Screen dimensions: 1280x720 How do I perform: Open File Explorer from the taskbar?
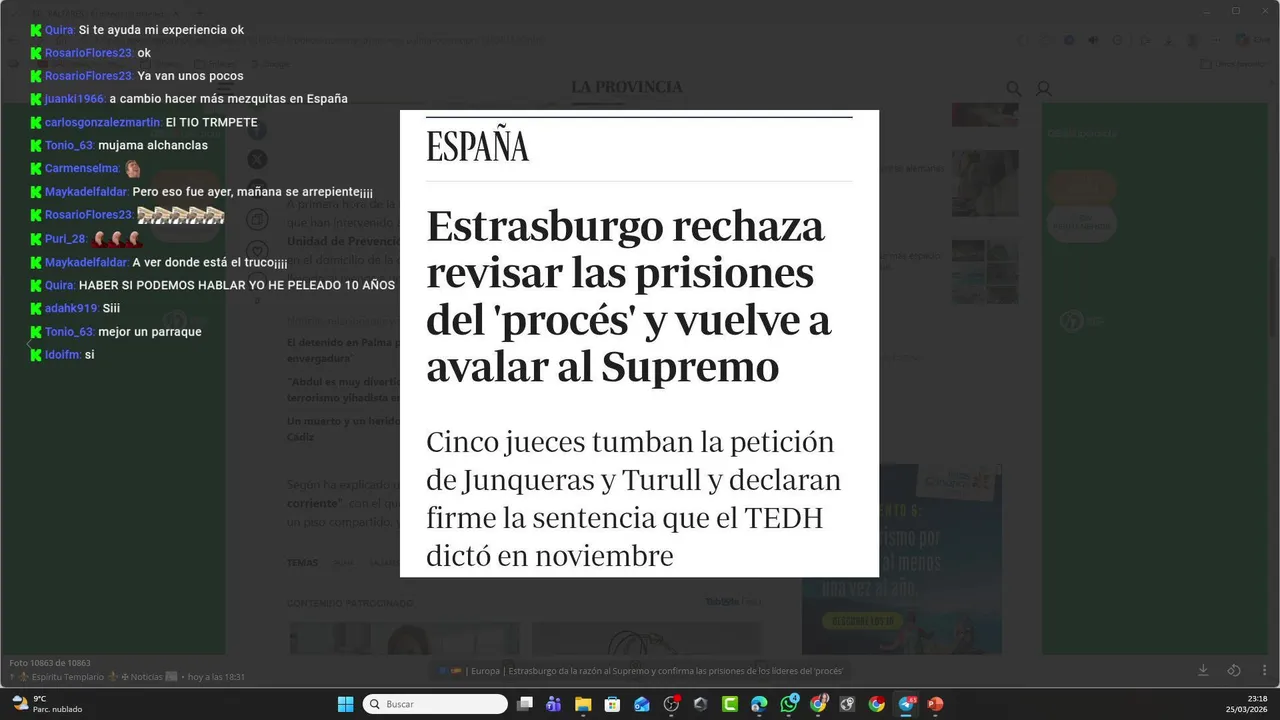coord(583,704)
